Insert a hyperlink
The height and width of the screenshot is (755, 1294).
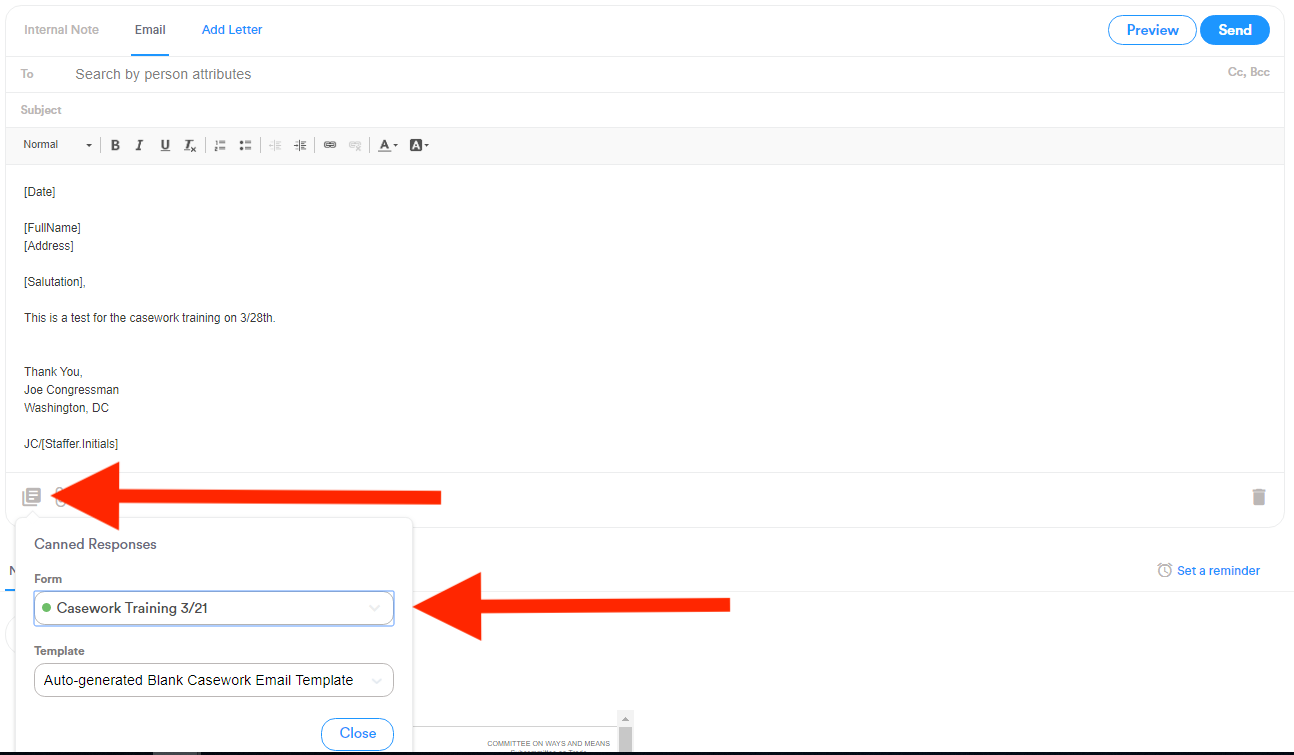tap(330, 145)
